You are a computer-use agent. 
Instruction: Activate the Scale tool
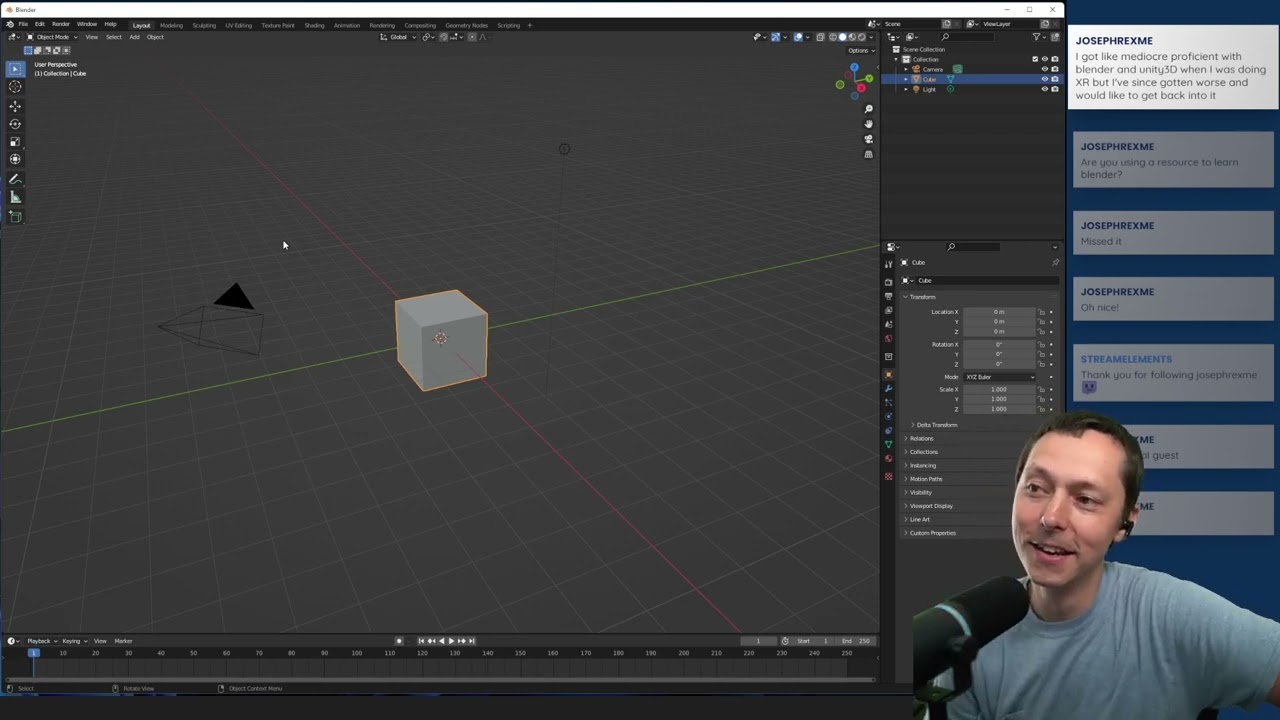[x=15, y=141]
